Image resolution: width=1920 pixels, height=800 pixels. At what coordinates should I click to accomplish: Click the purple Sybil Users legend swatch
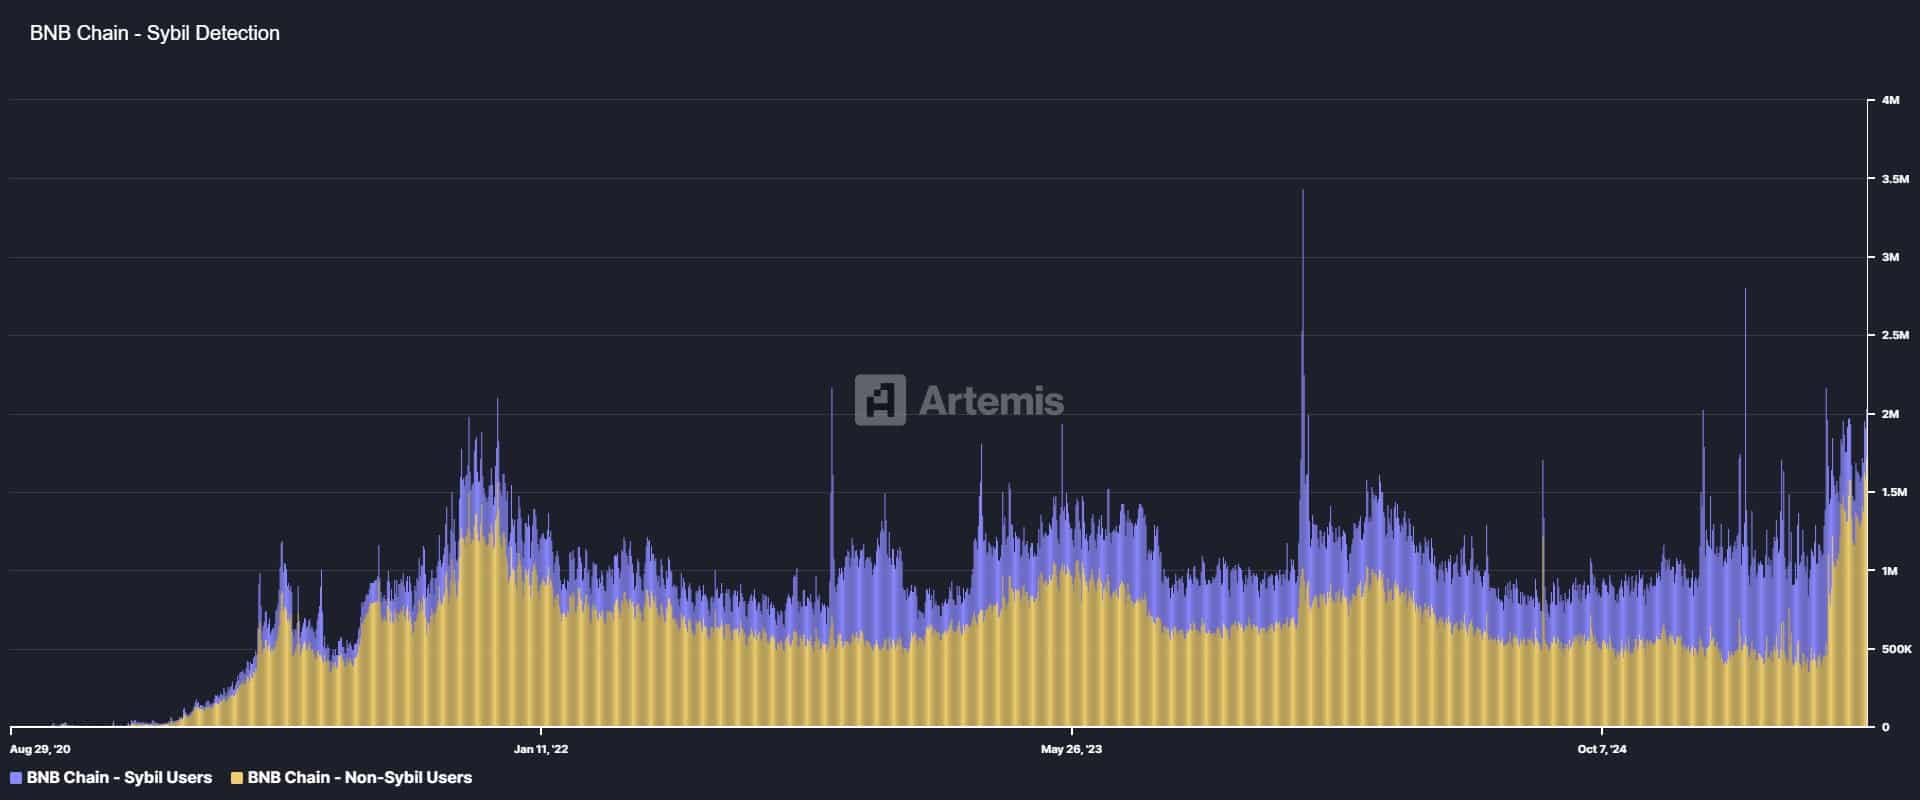tap(16, 778)
